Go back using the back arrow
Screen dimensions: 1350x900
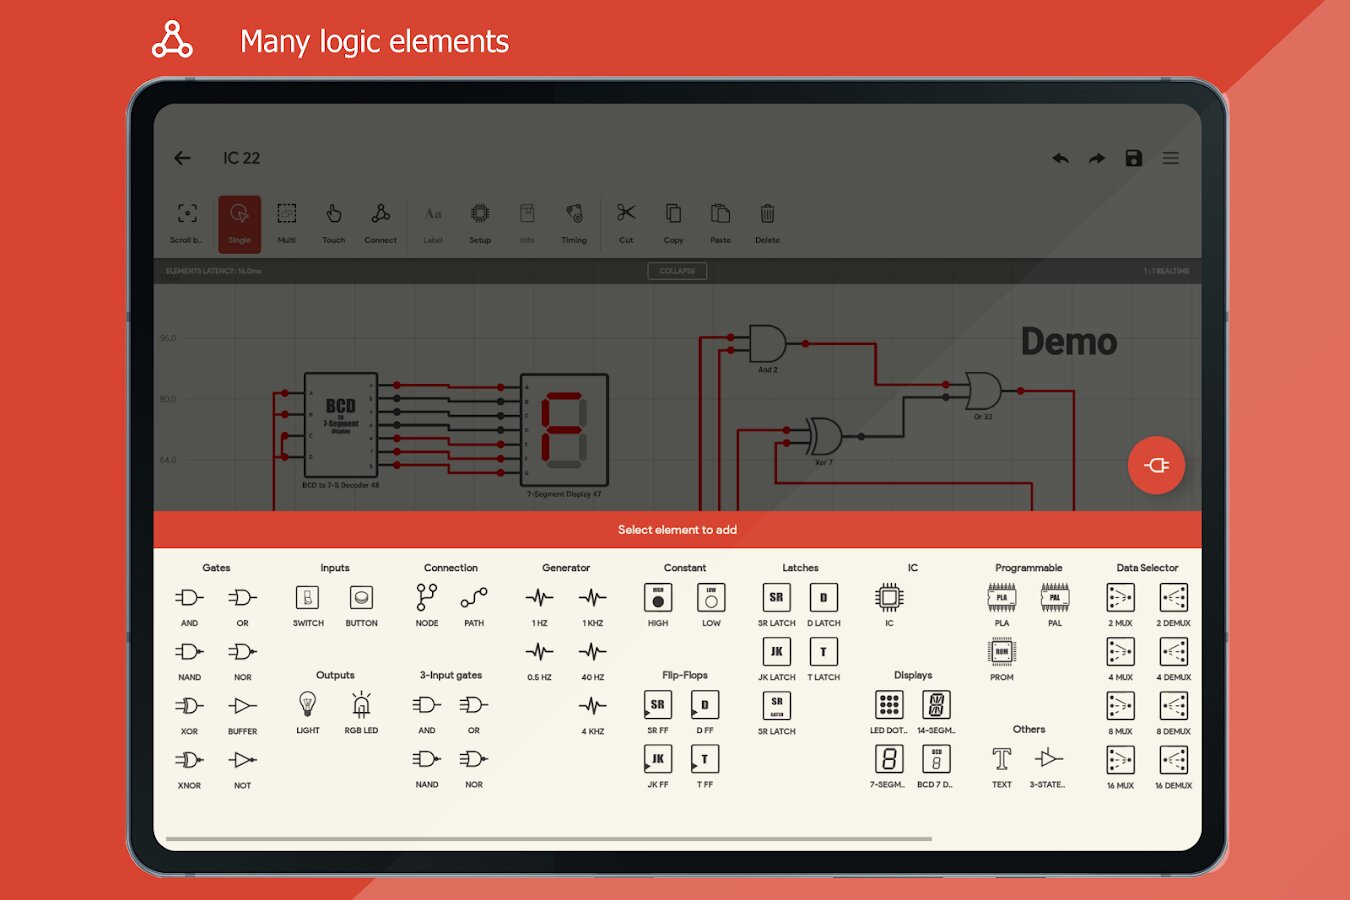[x=182, y=158]
